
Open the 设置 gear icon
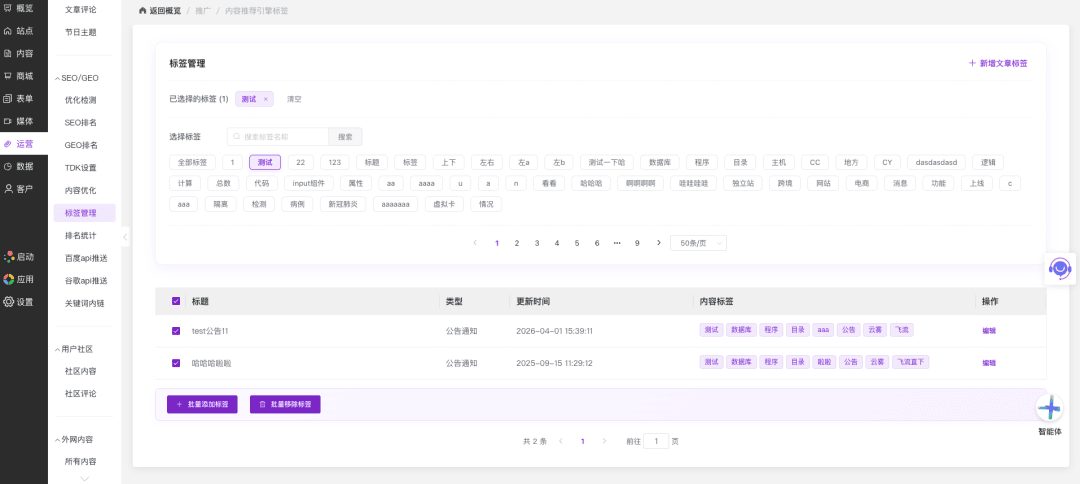[8, 302]
